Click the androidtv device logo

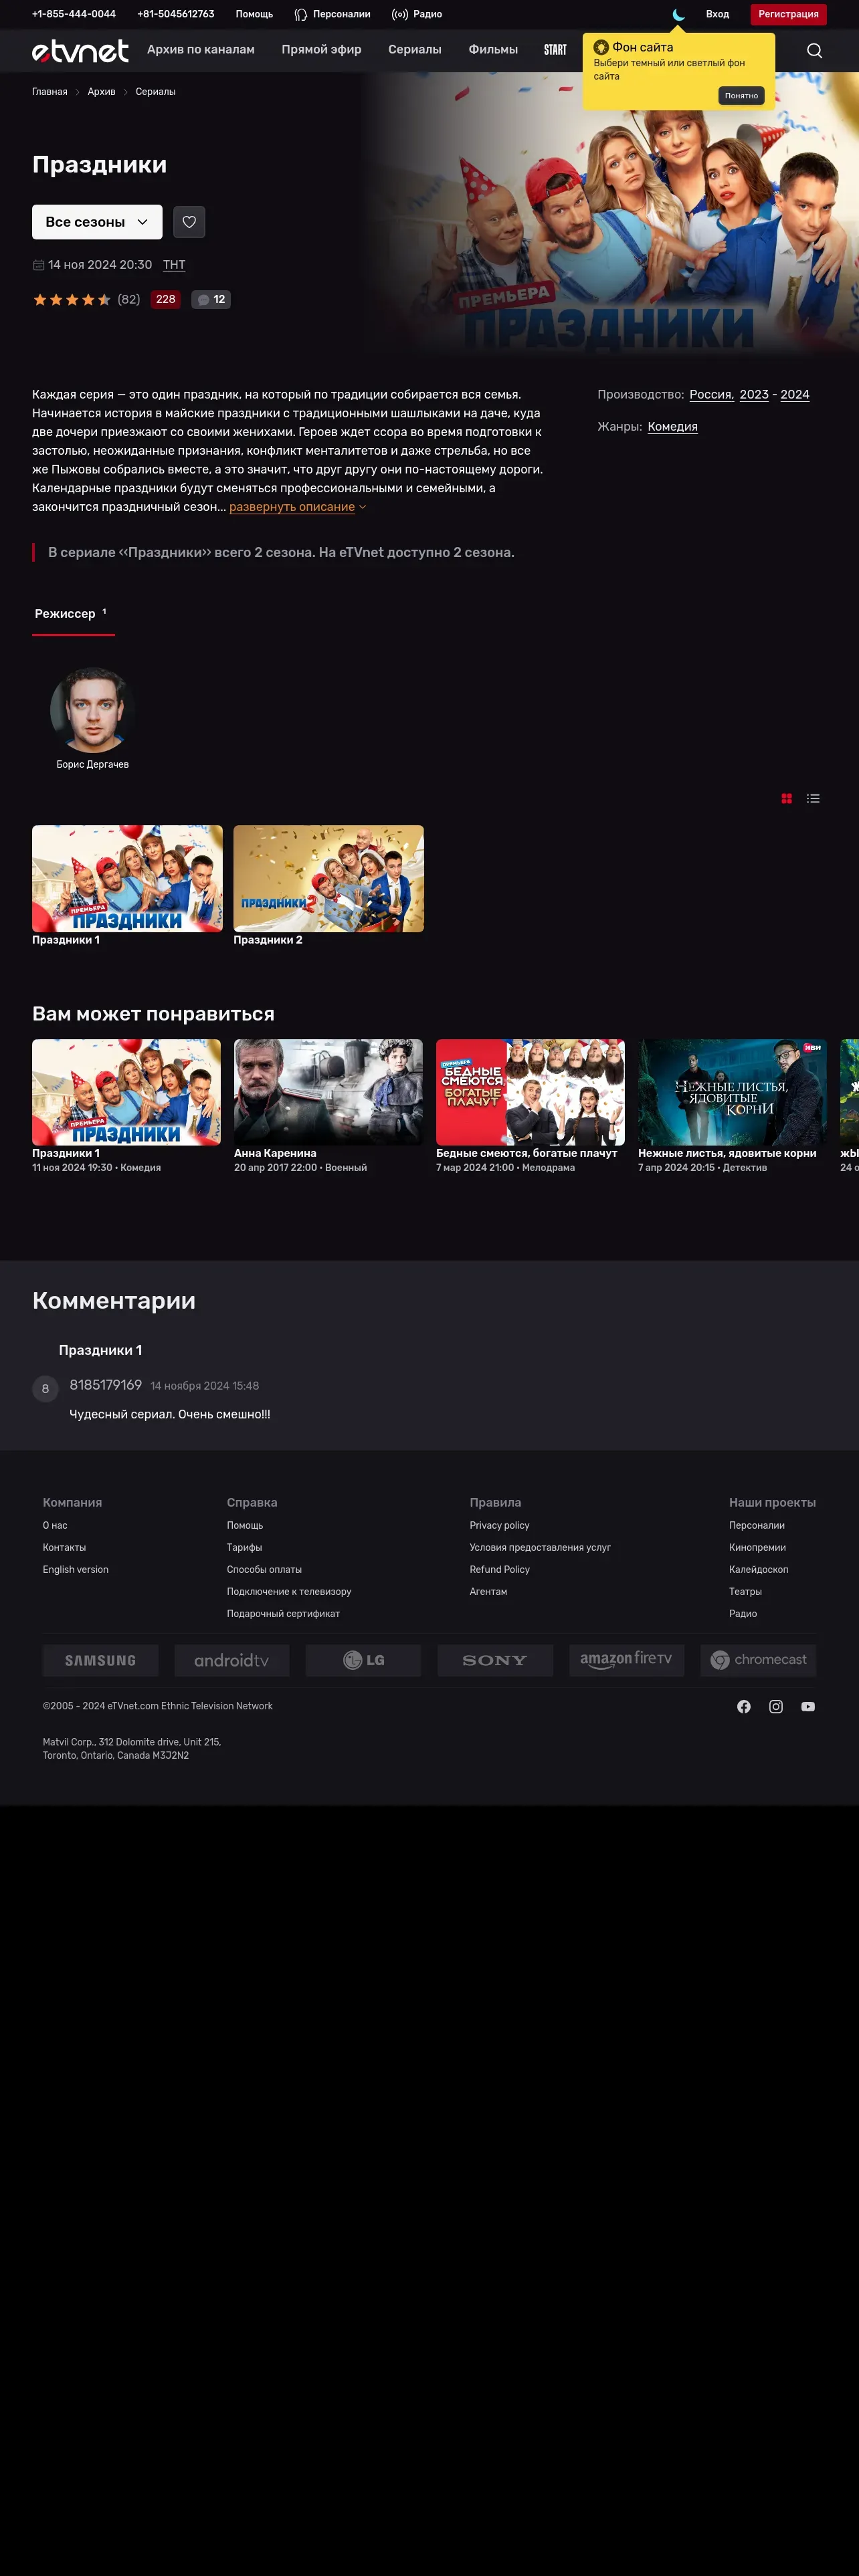(231, 1660)
